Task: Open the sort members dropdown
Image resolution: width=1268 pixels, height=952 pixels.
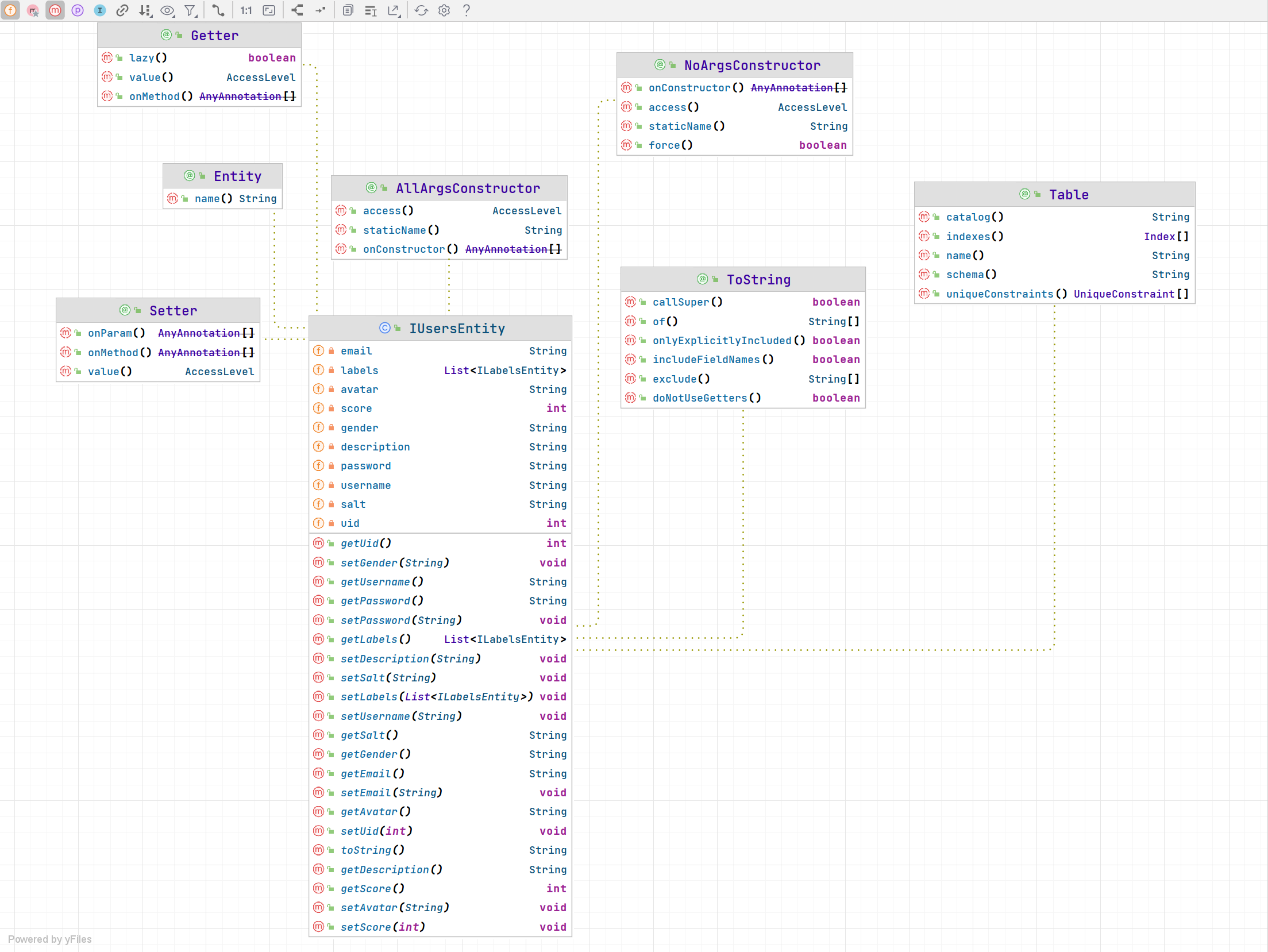Action: click(x=145, y=10)
